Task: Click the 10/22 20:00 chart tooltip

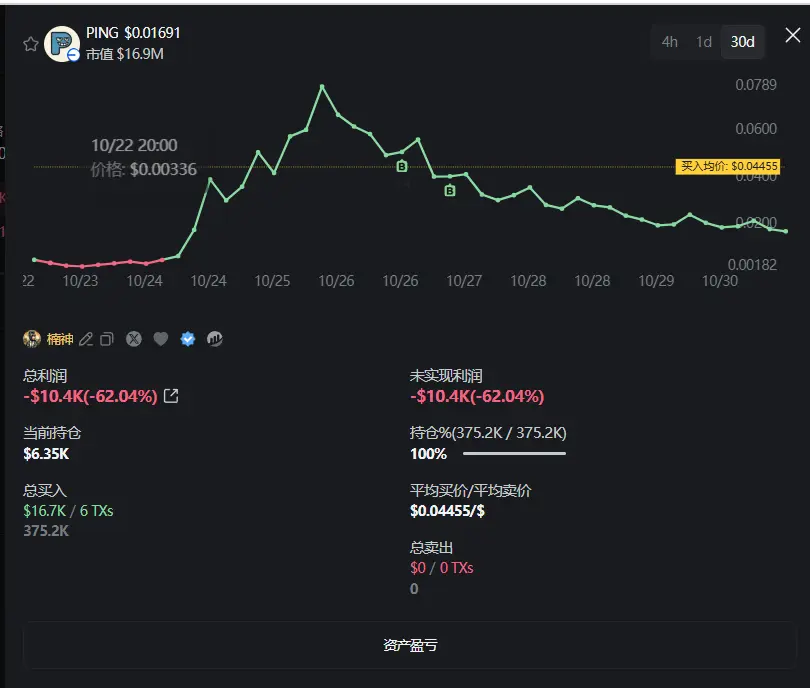Action: 144,157
